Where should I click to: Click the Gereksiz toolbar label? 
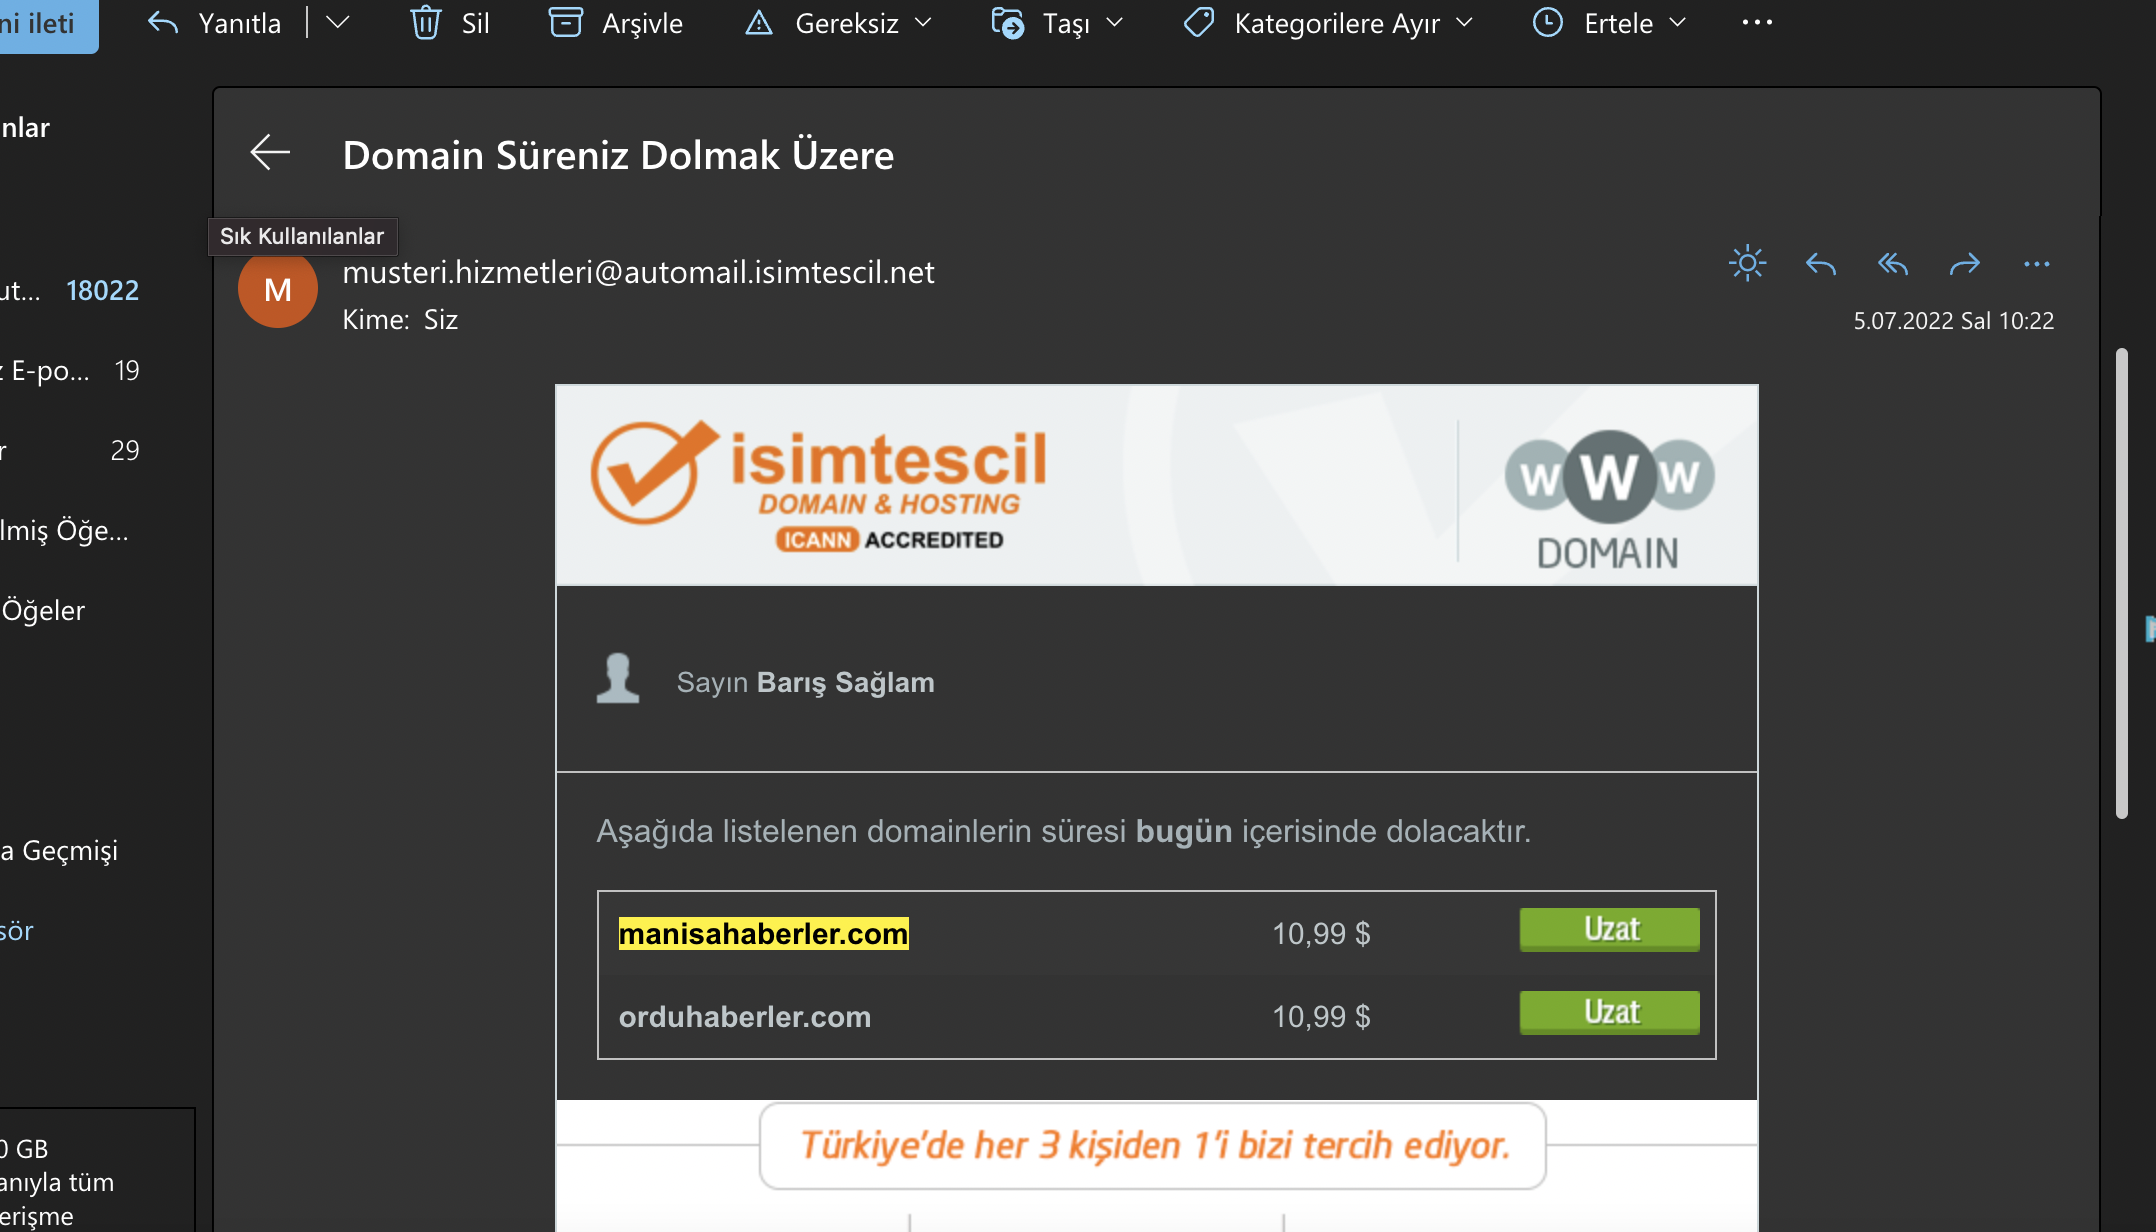847,23
